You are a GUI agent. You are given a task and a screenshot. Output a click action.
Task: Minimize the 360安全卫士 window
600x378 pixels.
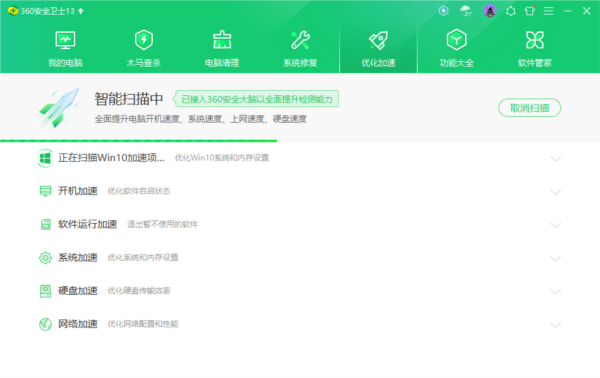coord(567,11)
